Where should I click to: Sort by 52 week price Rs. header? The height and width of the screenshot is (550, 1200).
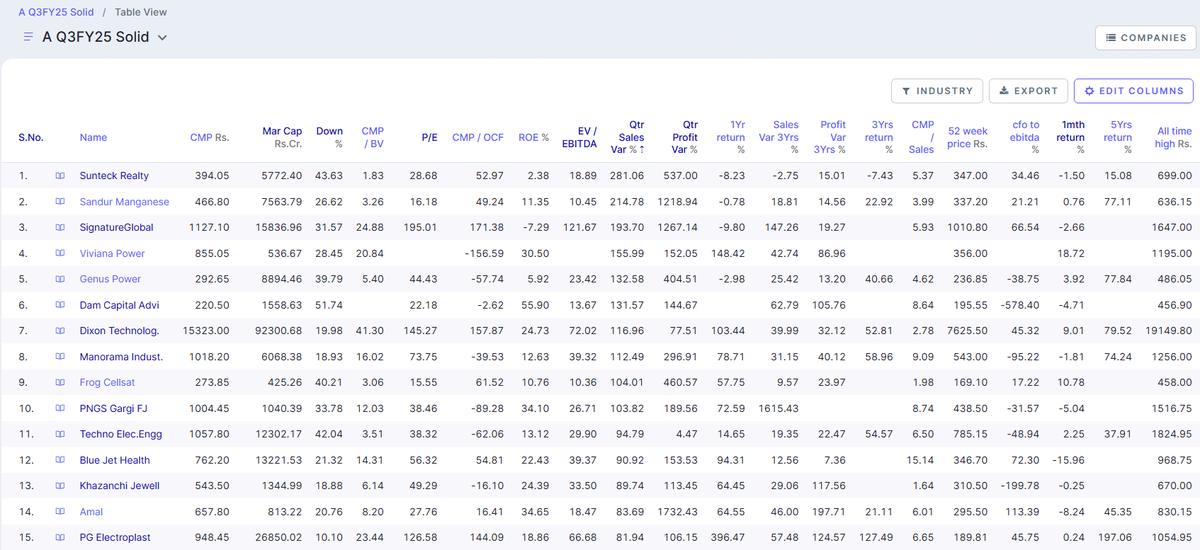[x=968, y=138]
